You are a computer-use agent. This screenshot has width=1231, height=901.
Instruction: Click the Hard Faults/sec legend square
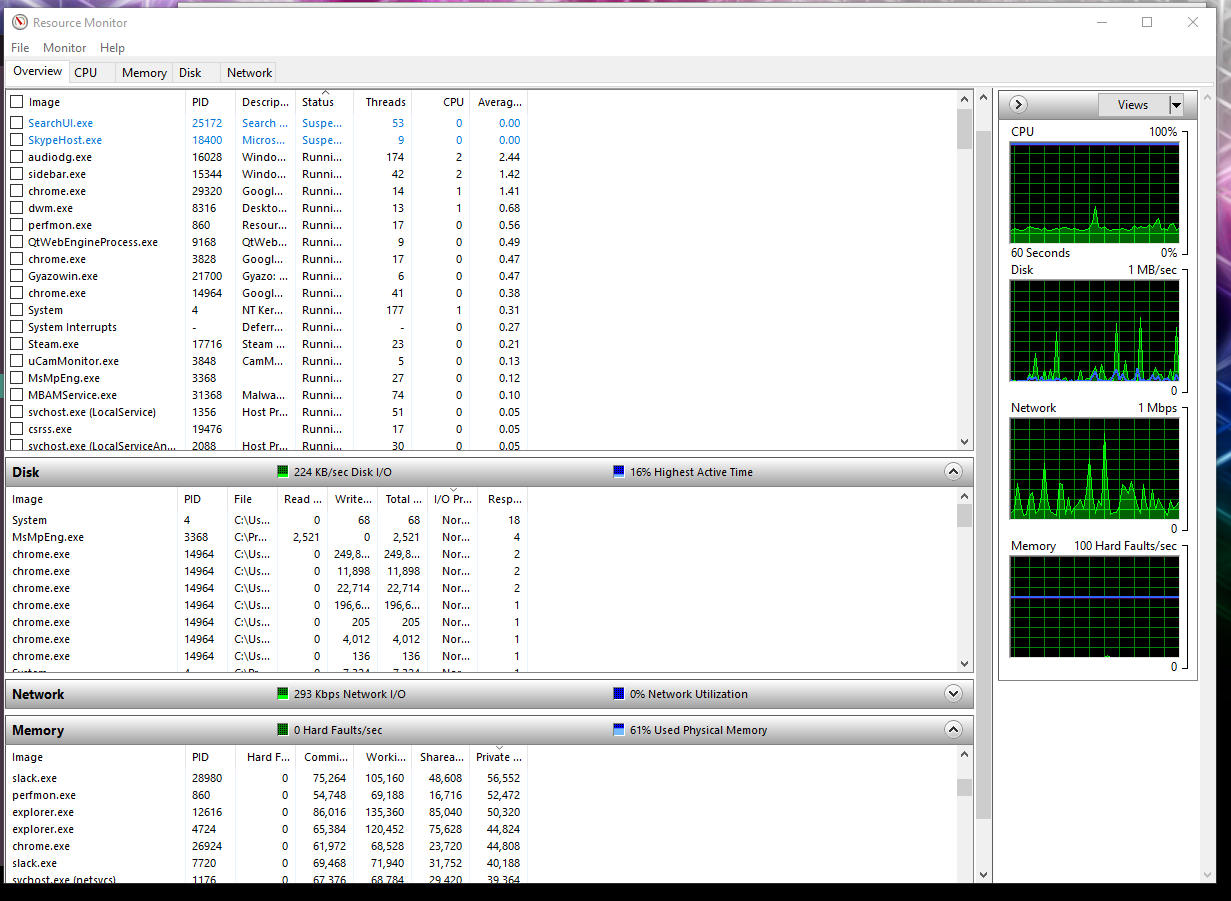[x=282, y=730]
